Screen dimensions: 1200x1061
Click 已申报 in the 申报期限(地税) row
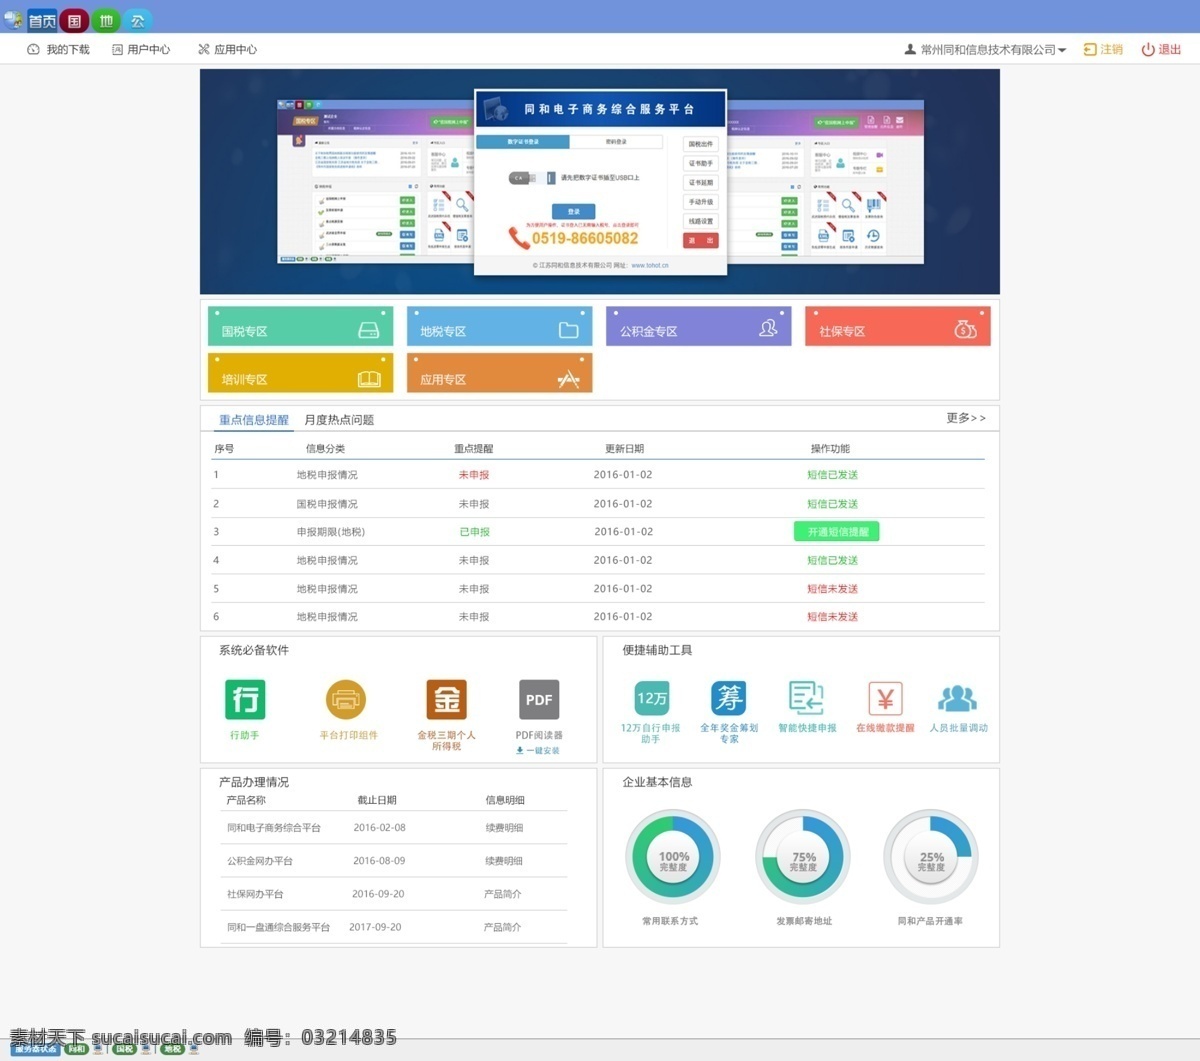point(474,532)
